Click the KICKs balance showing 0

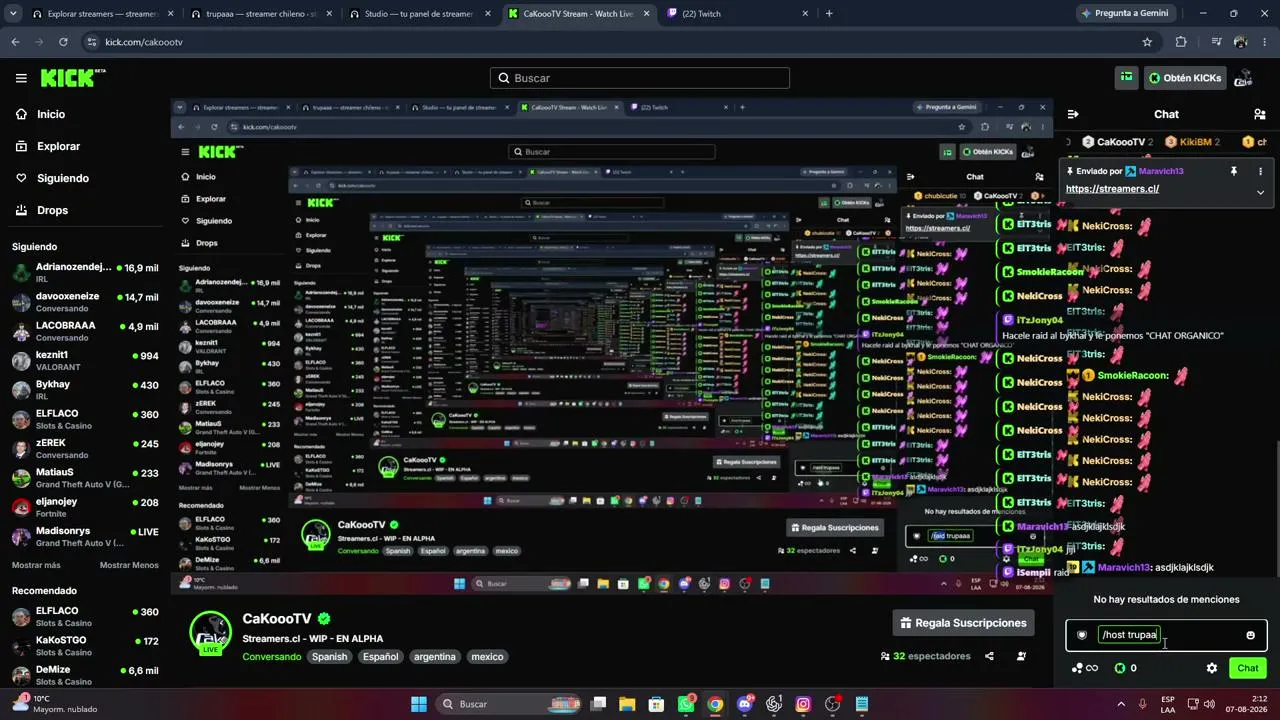[1125, 668]
